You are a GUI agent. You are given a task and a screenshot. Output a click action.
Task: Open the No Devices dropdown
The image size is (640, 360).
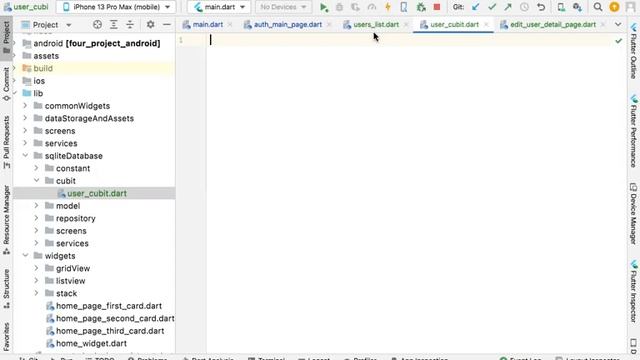click(x=283, y=7)
